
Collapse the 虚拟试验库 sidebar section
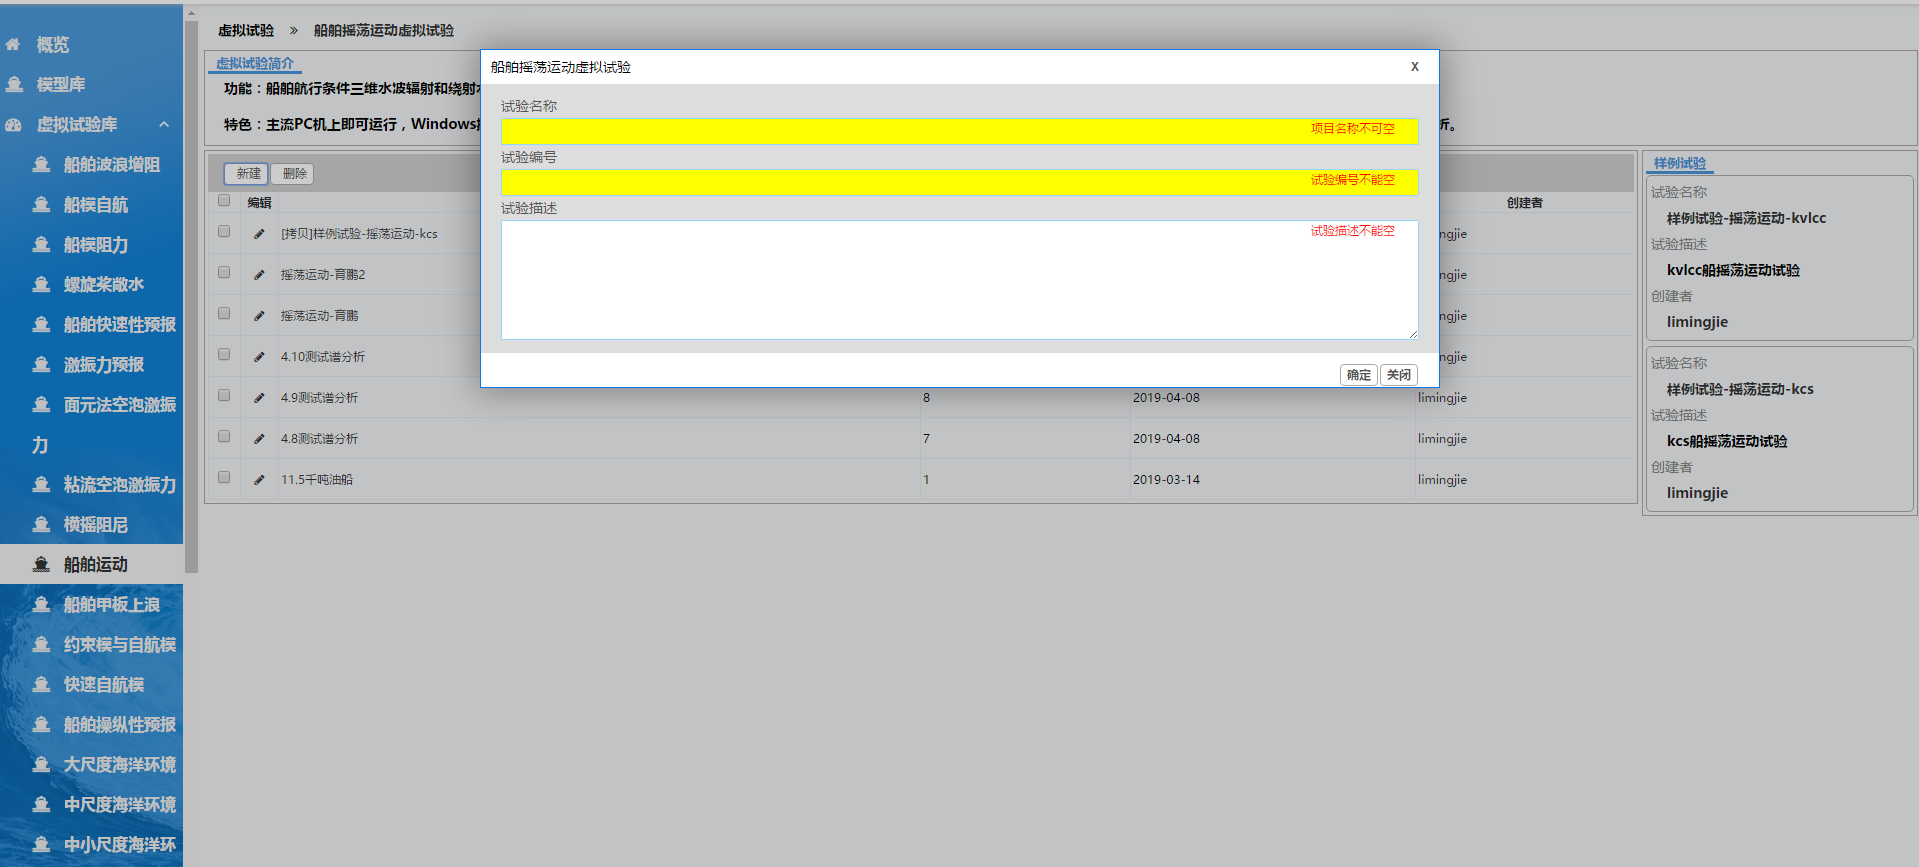tap(164, 125)
